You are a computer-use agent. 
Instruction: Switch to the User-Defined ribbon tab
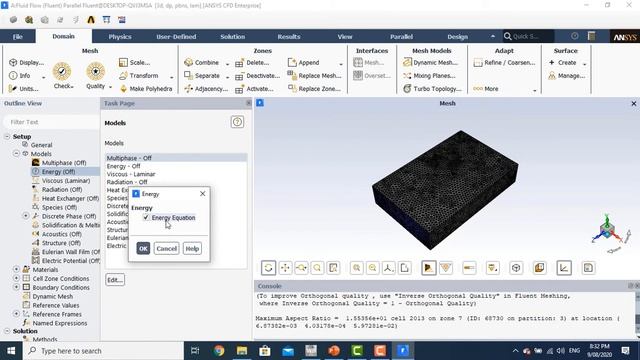pos(176,36)
